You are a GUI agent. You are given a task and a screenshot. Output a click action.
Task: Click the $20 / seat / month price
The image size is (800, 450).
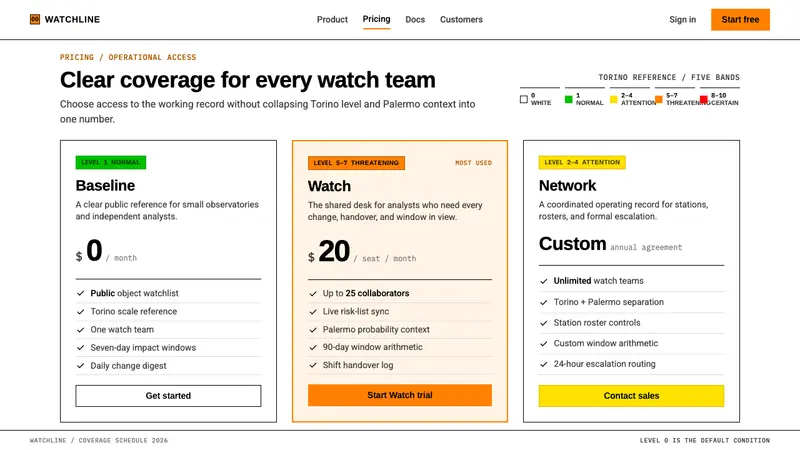[x=362, y=252]
